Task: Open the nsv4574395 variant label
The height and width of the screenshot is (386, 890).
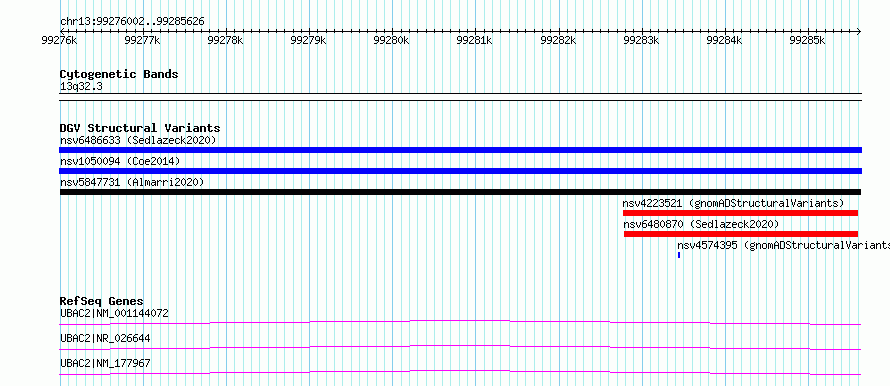Action: (x=783, y=245)
